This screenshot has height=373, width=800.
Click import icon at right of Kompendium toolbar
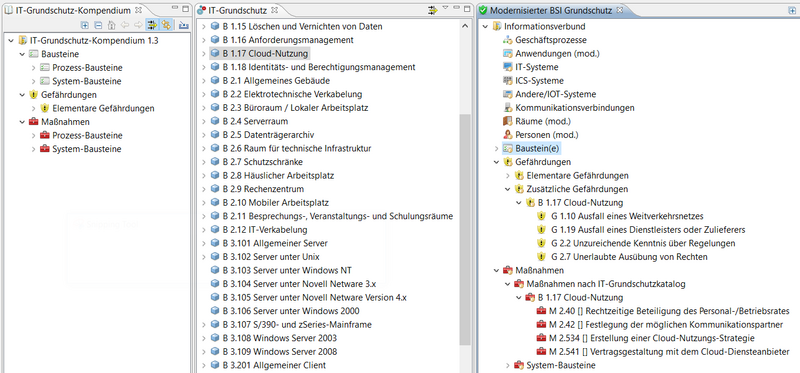point(183,25)
